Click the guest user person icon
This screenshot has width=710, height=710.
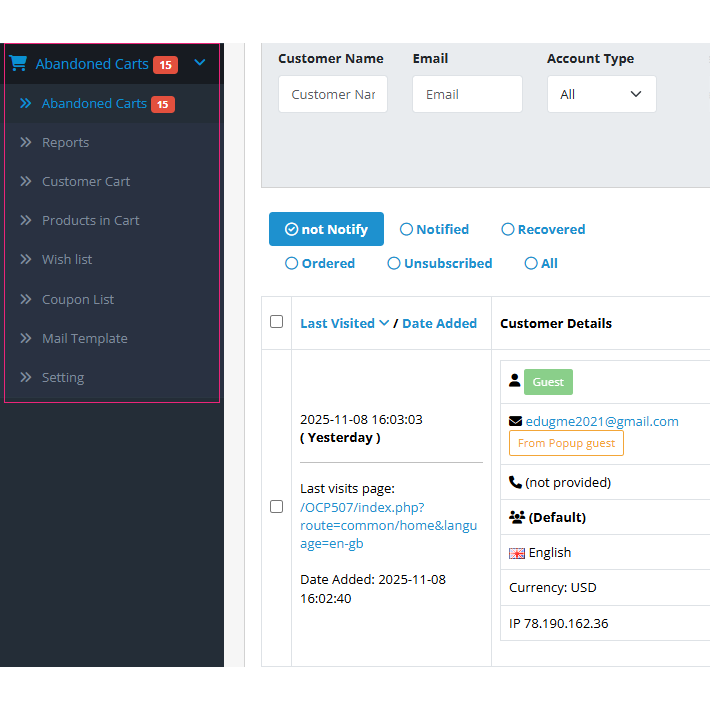515,381
